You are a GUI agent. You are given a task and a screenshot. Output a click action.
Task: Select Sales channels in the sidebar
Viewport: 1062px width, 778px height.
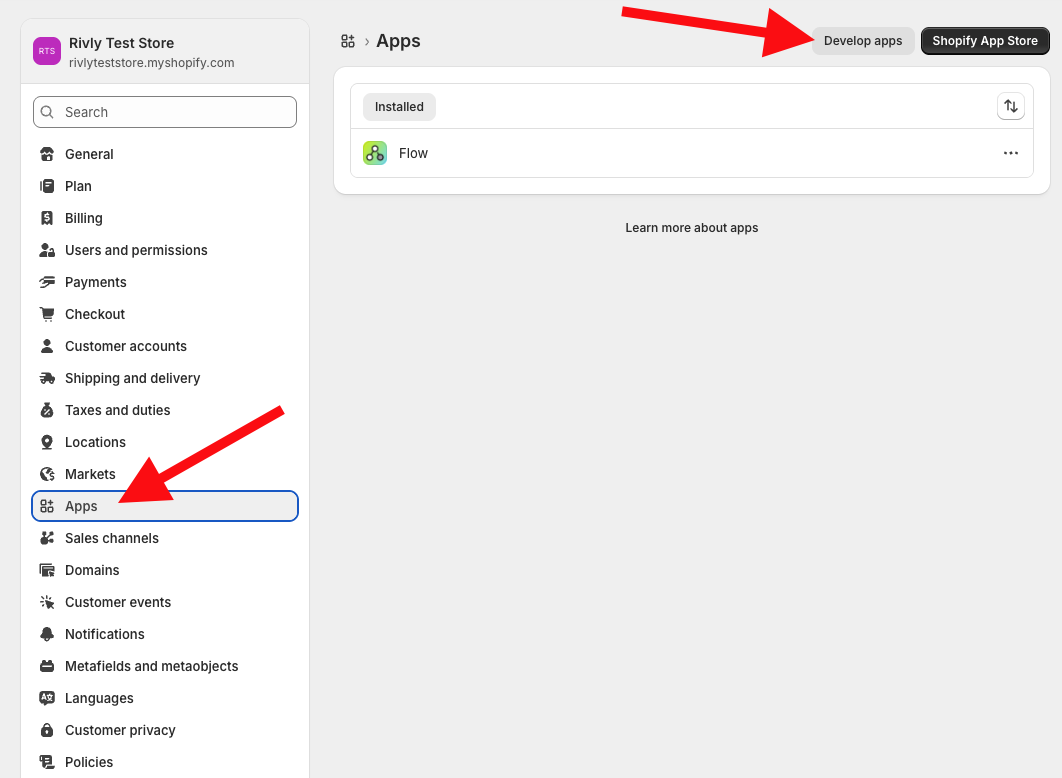tap(112, 538)
